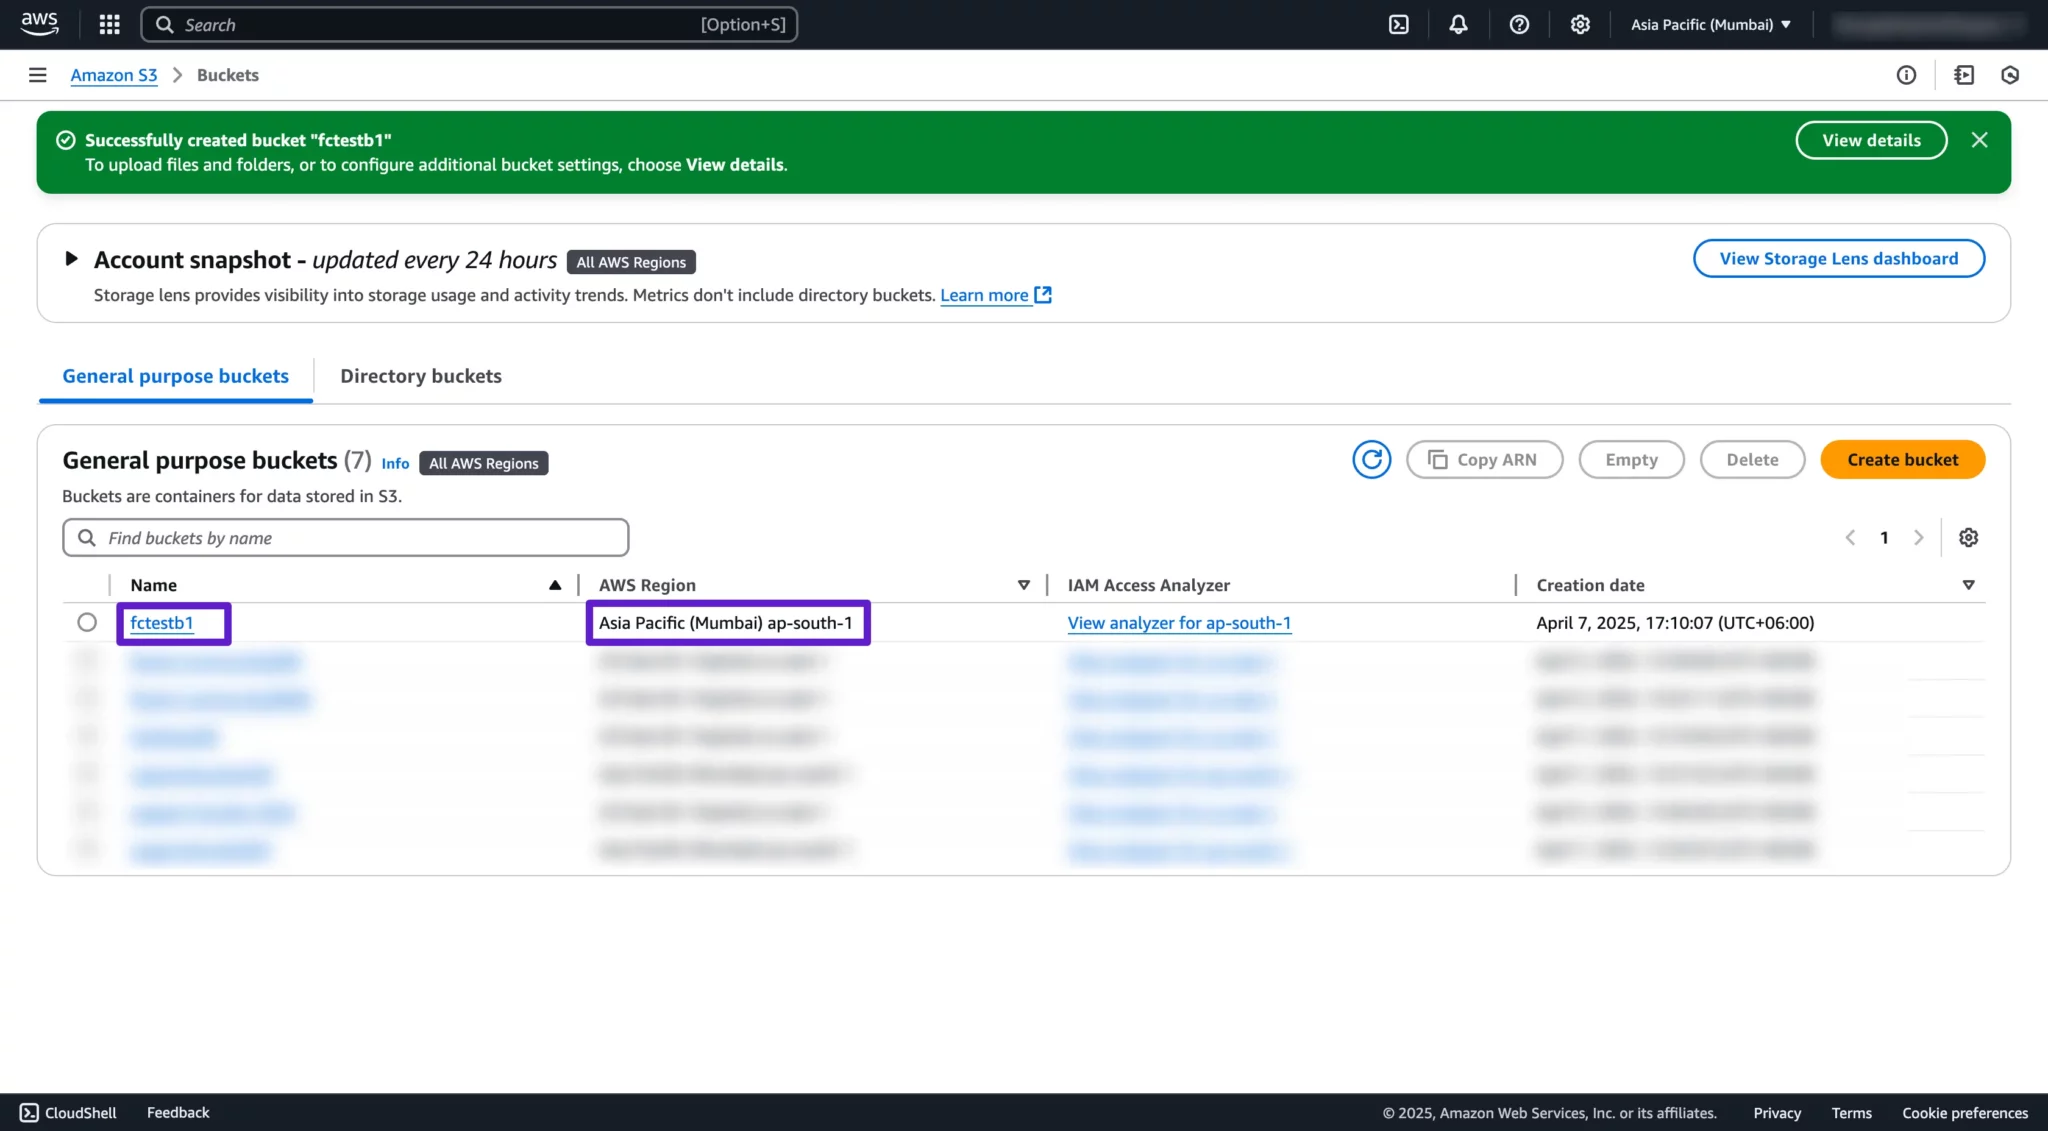Dismiss the bucket creation success banner

[1979, 140]
